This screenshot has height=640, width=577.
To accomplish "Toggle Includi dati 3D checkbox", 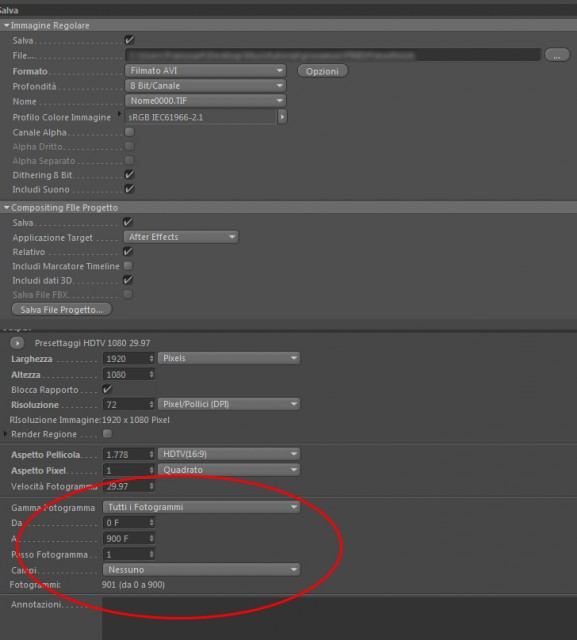I will pyautogui.click(x=128, y=280).
